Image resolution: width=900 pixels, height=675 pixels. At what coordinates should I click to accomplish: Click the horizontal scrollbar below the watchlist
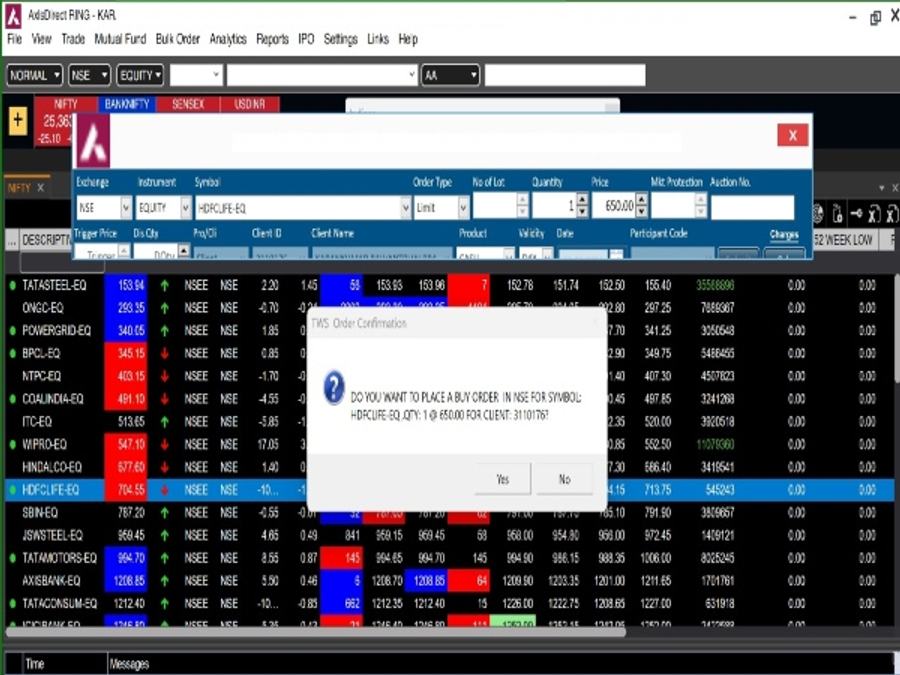[316, 632]
